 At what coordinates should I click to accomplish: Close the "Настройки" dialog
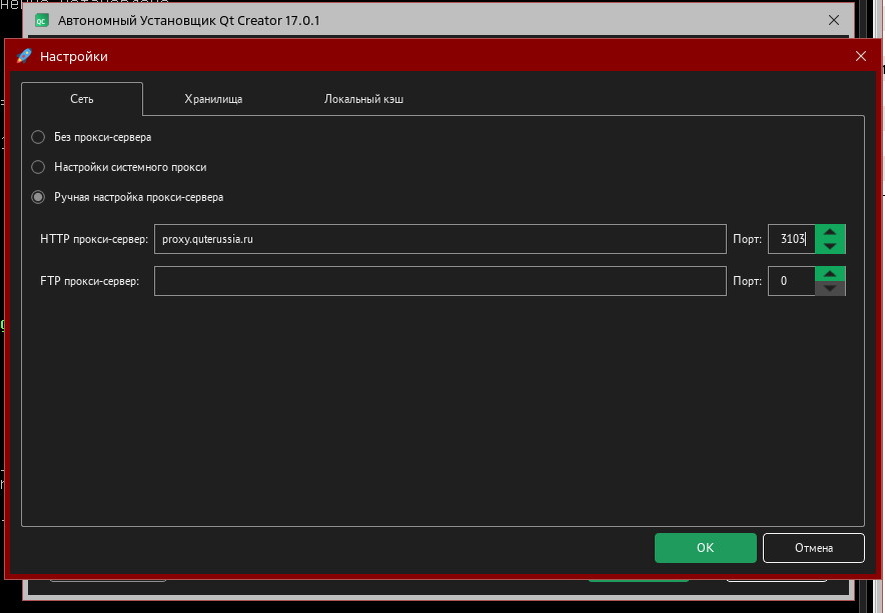pyautogui.click(x=861, y=56)
